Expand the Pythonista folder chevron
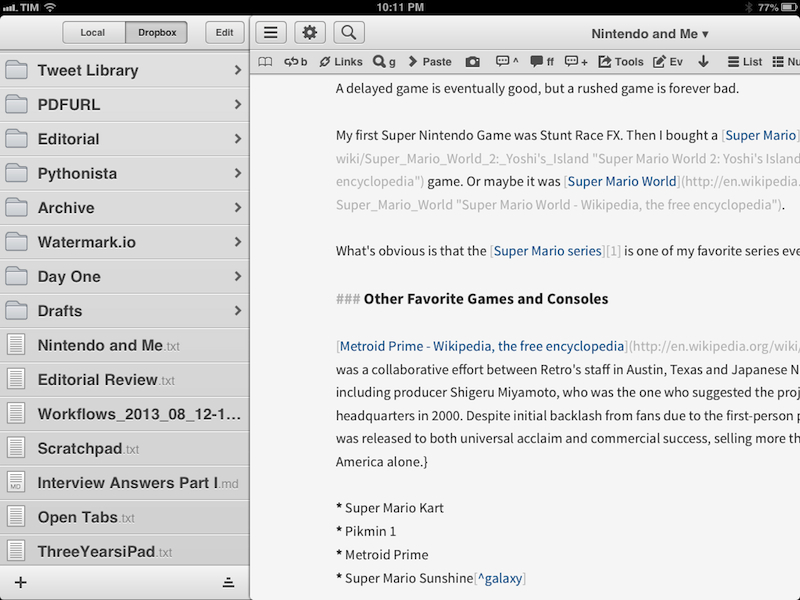800x600 pixels. point(238,173)
